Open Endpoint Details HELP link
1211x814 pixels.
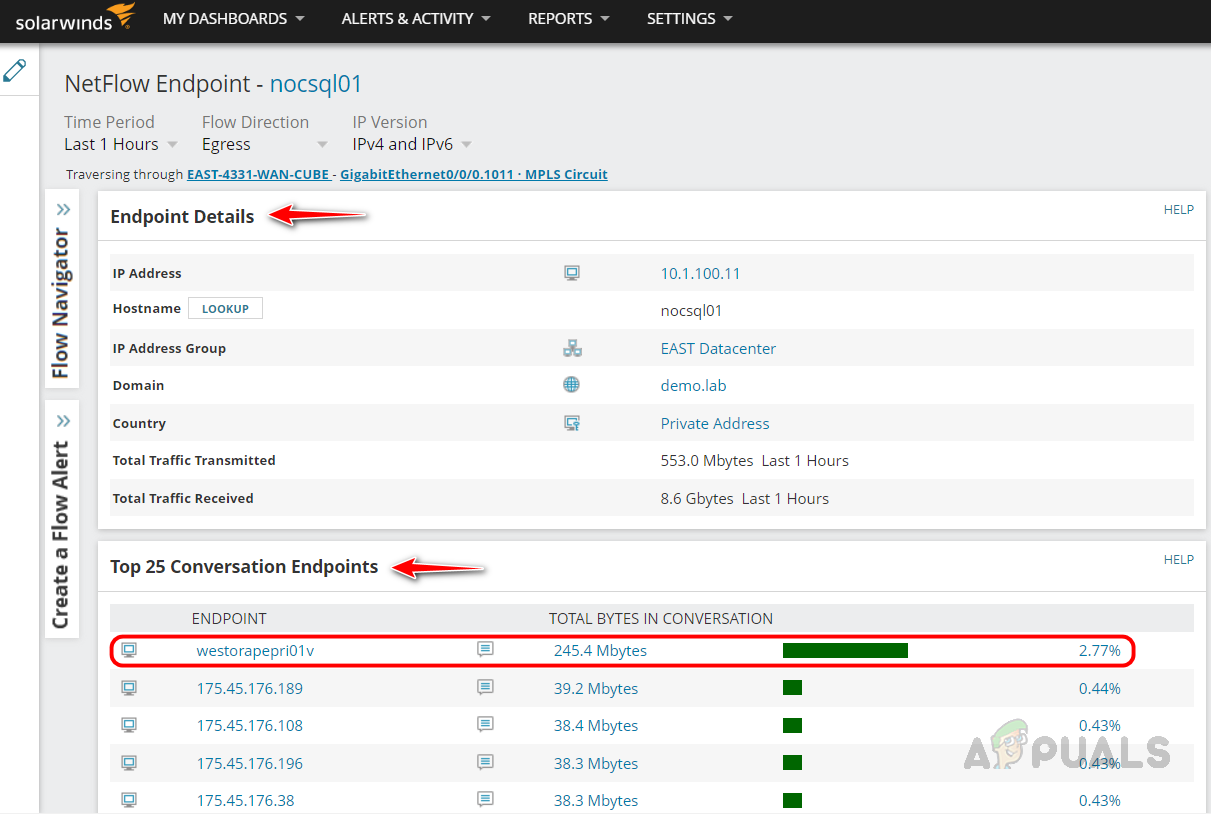tap(1178, 210)
